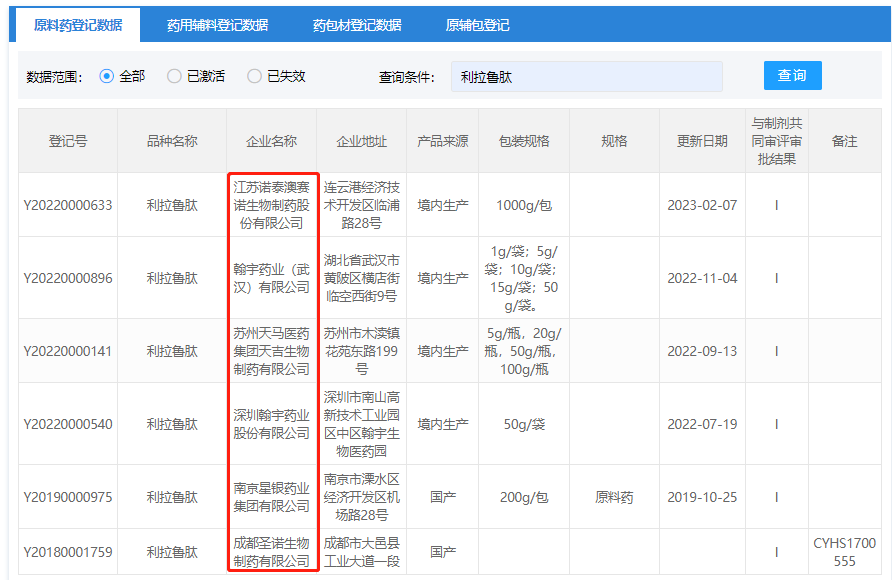Viewport: 892px width, 580px height.
Task: Click update date 2022-07-19
Action: [702, 424]
